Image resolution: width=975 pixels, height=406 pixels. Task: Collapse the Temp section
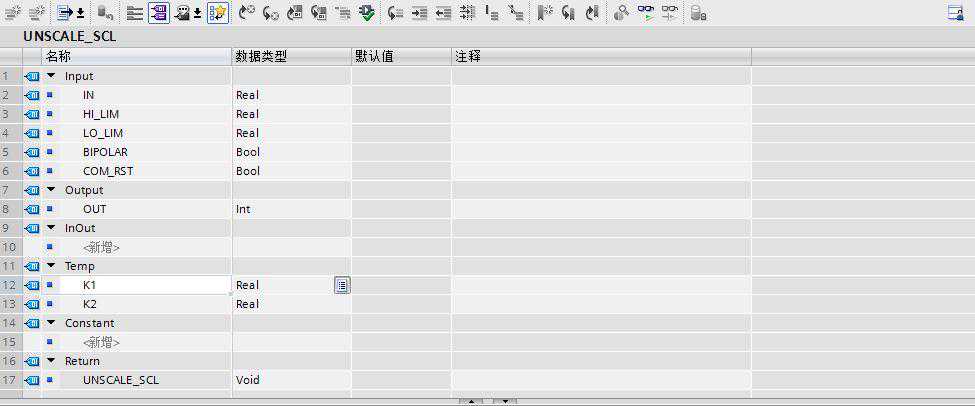pyautogui.click(x=51, y=266)
